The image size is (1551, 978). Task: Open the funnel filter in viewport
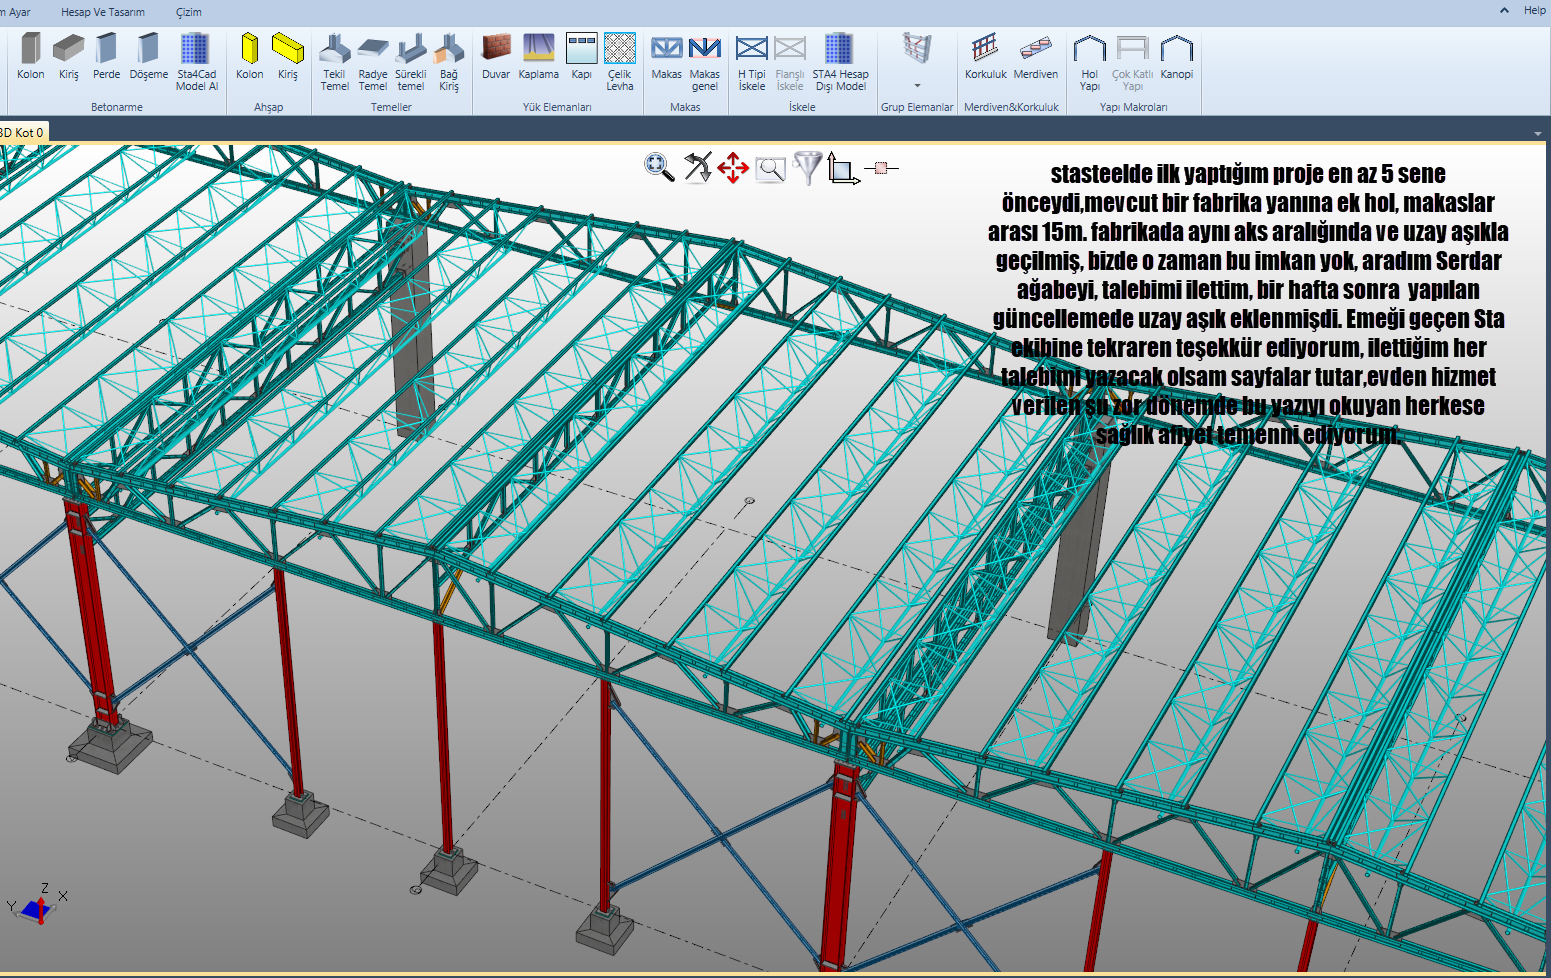click(807, 167)
